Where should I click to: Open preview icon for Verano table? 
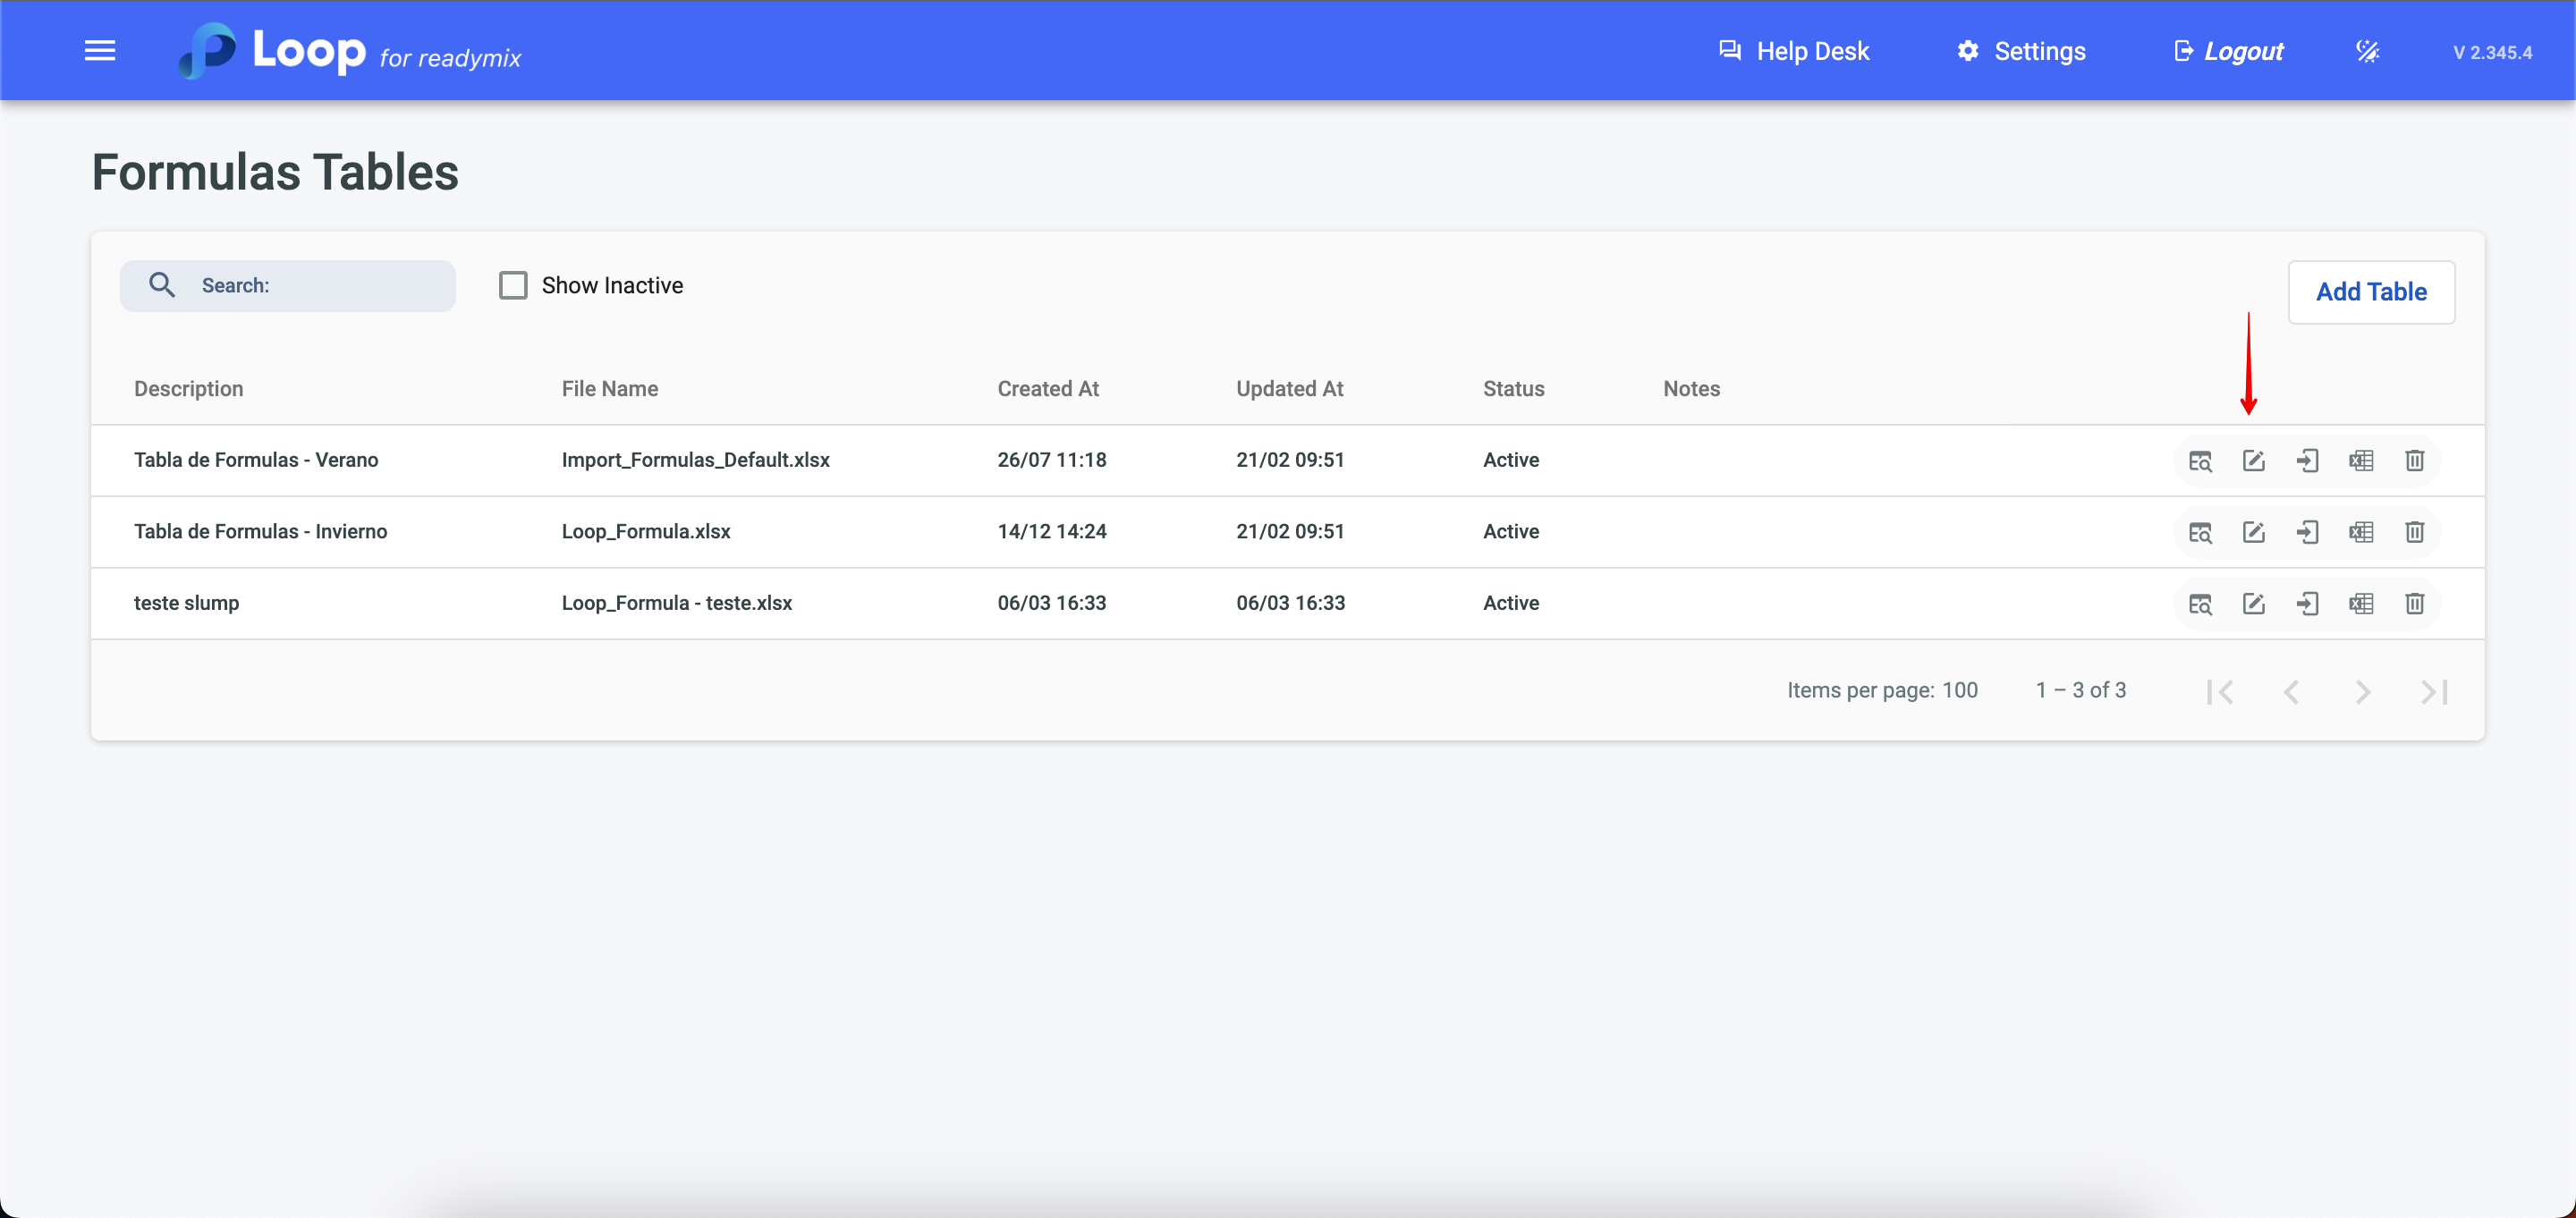2200,461
